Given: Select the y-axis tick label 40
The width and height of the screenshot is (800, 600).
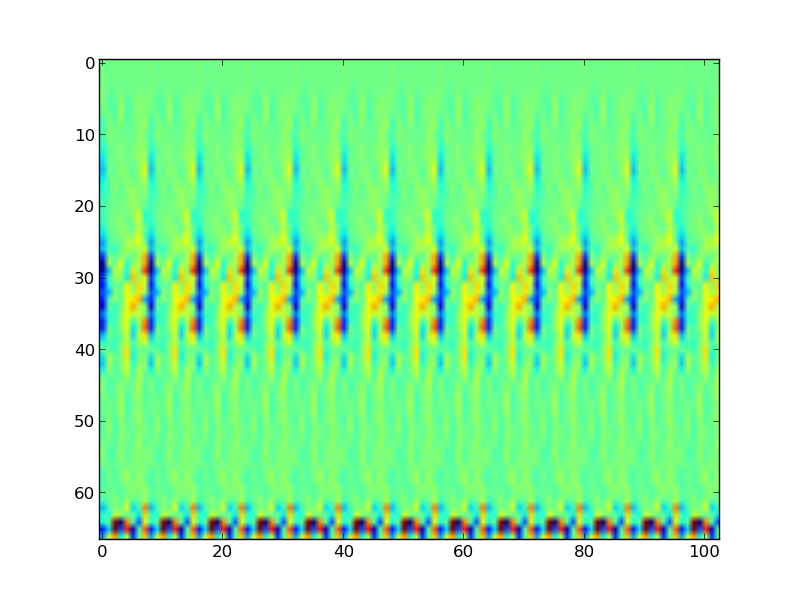Looking at the screenshot, I should pos(85,350).
